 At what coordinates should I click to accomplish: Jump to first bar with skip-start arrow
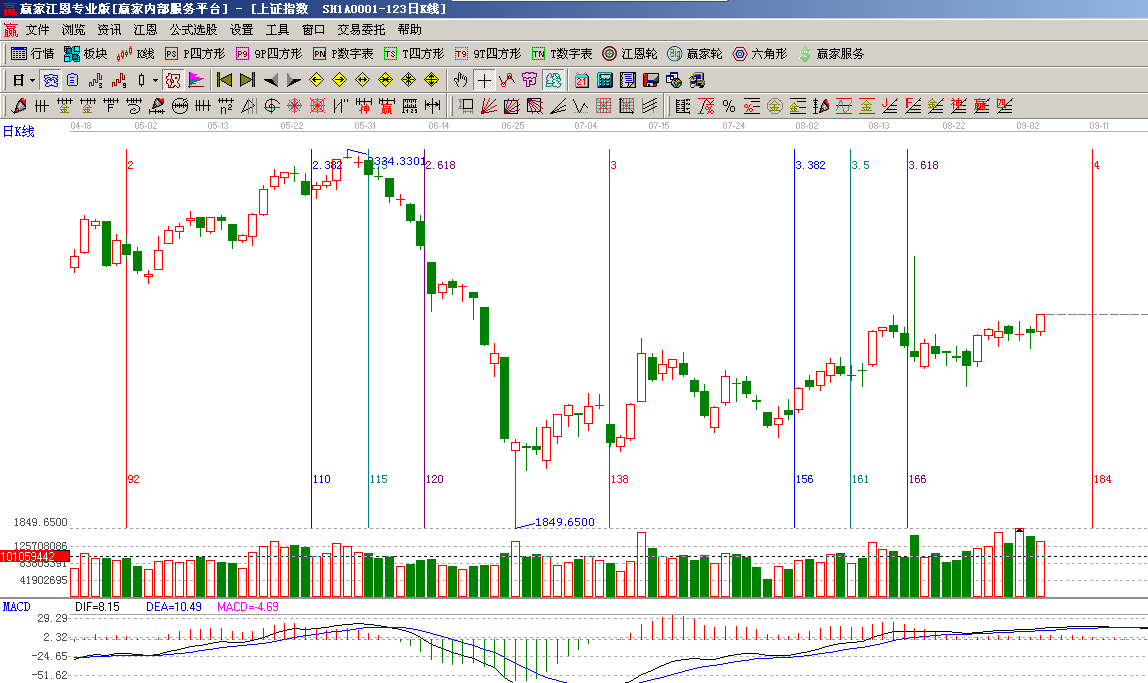224,80
